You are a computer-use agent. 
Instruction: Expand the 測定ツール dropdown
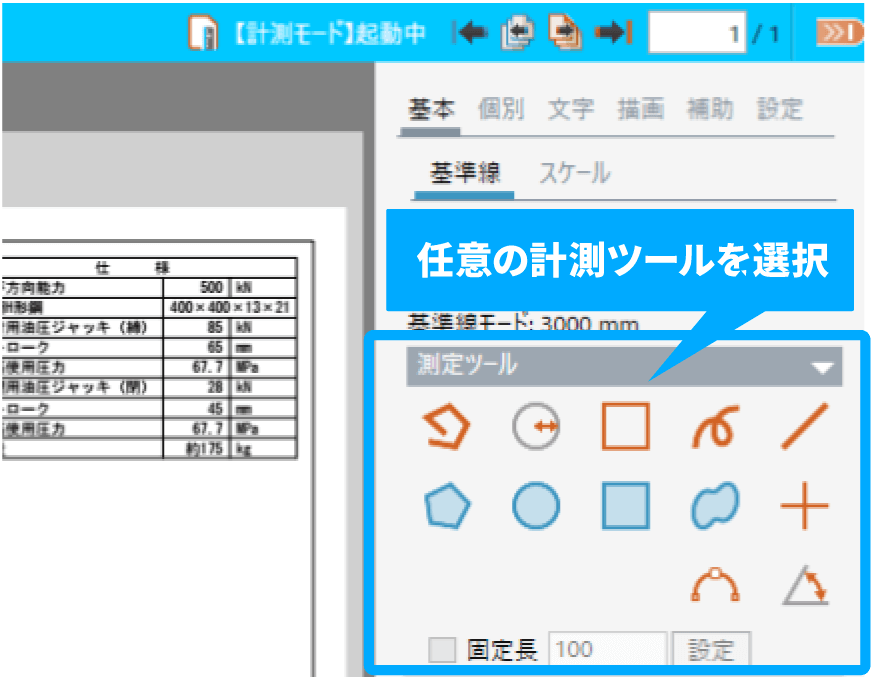[822, 367]
